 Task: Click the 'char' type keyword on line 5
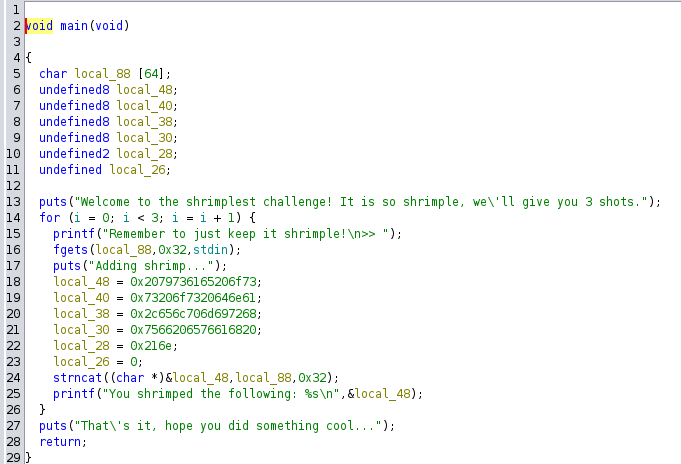tap(53, 74)
